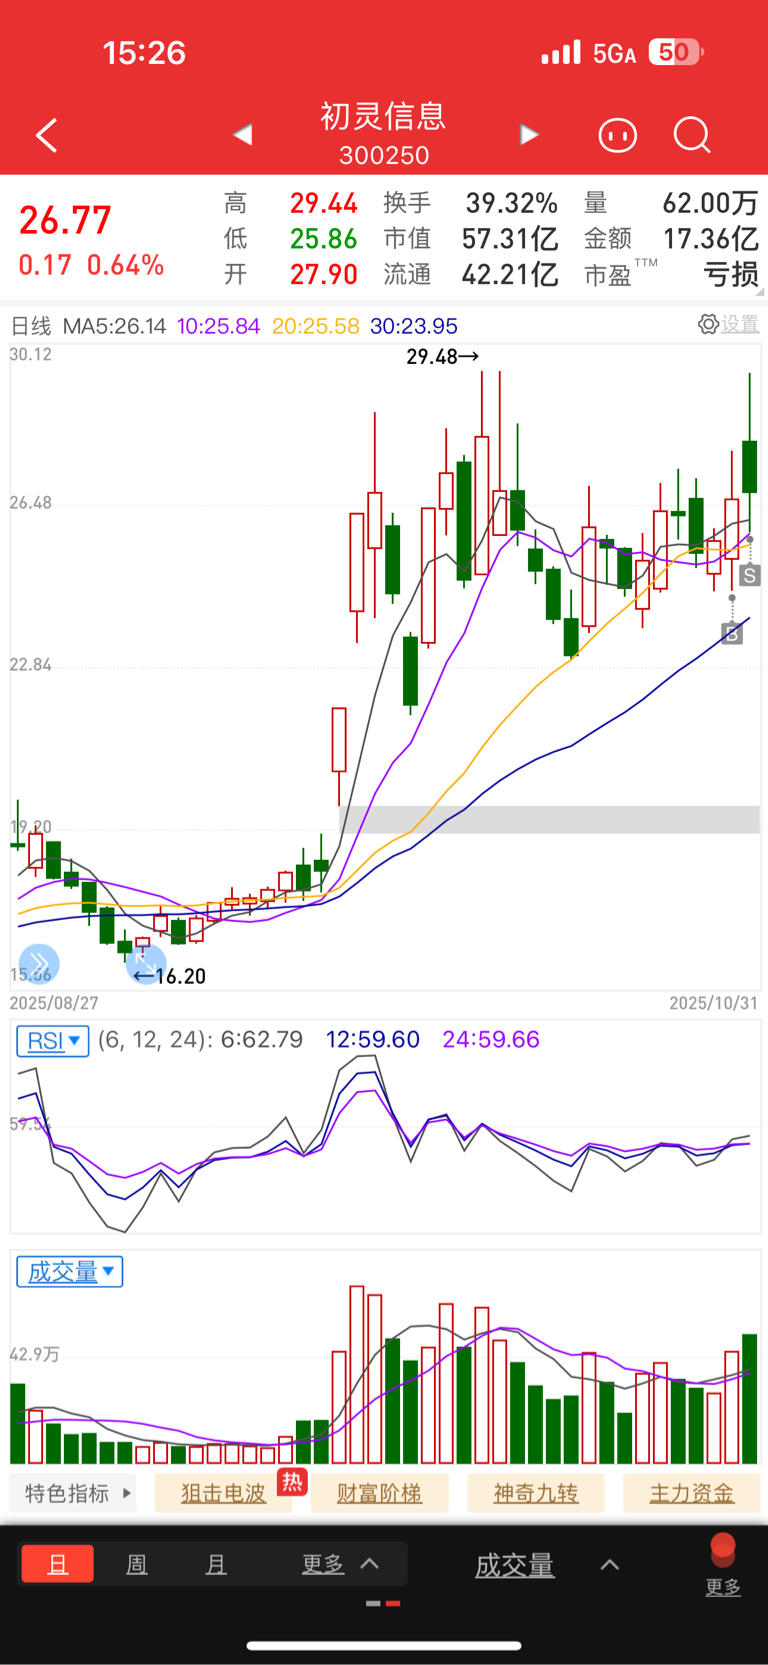The width and height of the screenshot is (768, 1665).
Task: Tap the 15:26 clock
Action: [144, 52]
